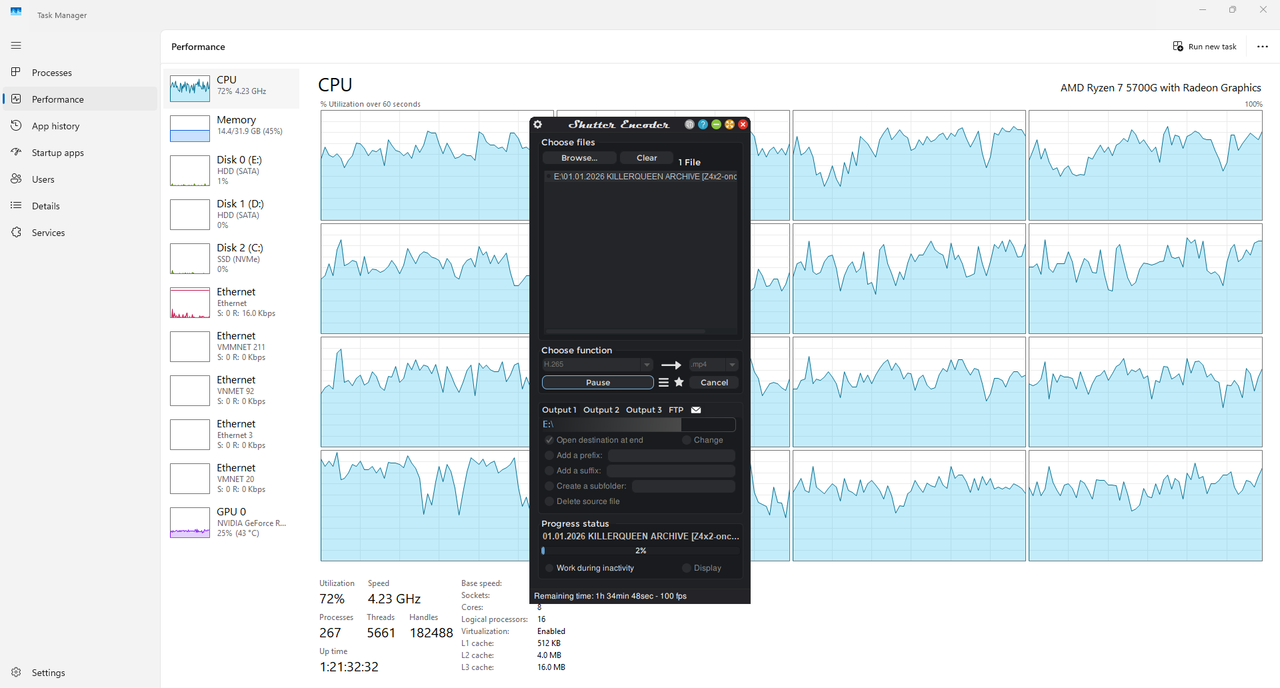Enable Delete source file checkbox

(549, 501)
